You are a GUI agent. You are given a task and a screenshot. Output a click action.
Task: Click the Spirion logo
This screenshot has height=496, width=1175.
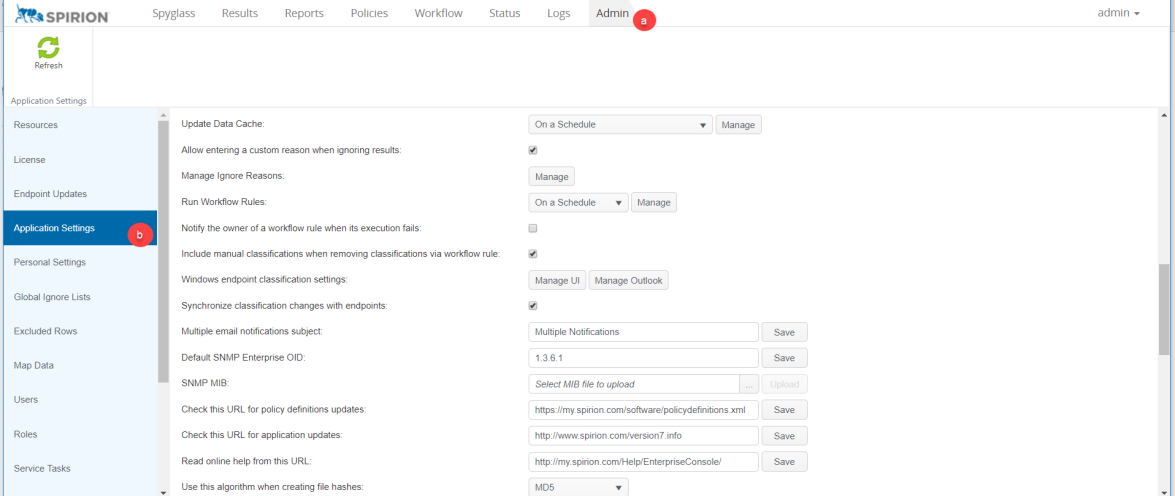[x=62, y=14]
